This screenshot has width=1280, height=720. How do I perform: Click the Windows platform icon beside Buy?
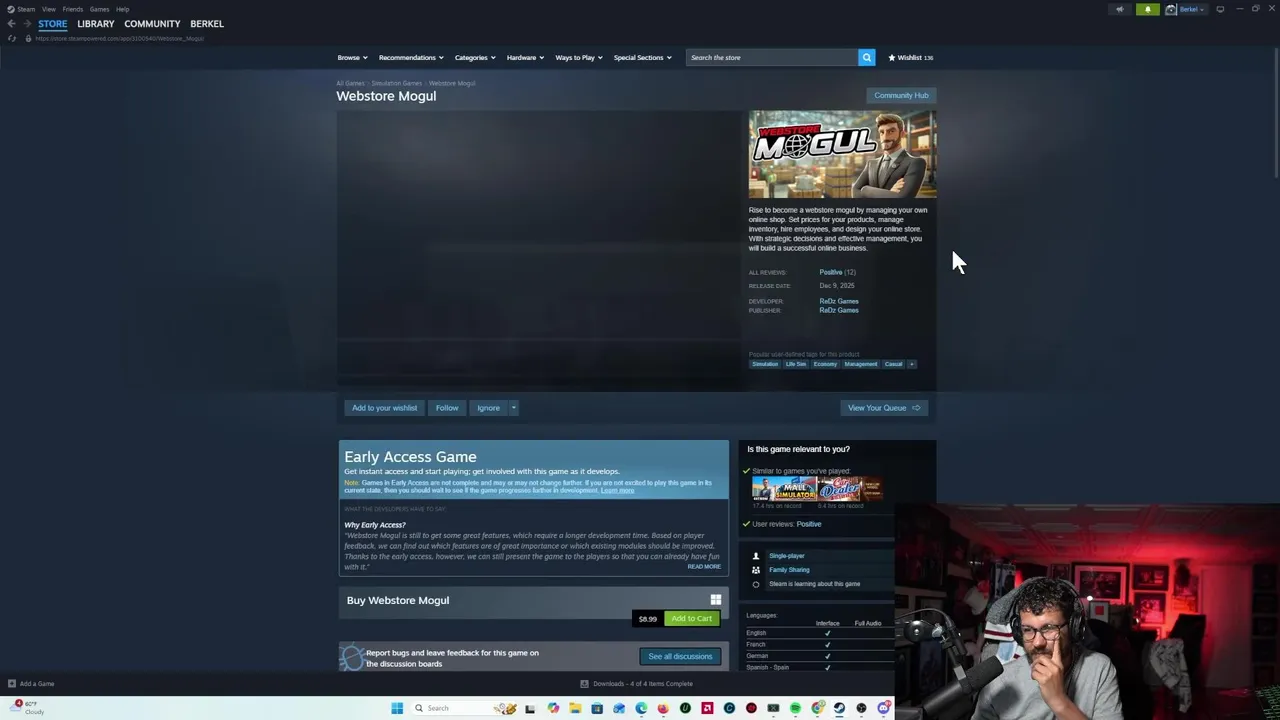(715, 600)
